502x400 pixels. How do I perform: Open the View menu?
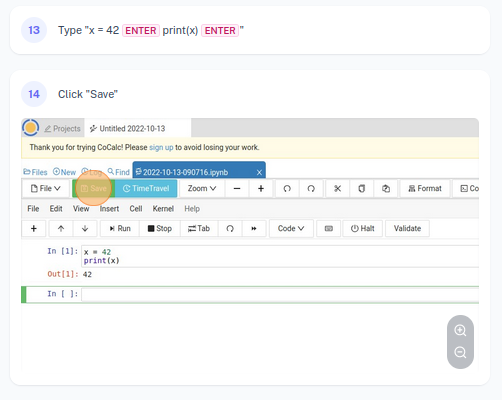[81, 209]
